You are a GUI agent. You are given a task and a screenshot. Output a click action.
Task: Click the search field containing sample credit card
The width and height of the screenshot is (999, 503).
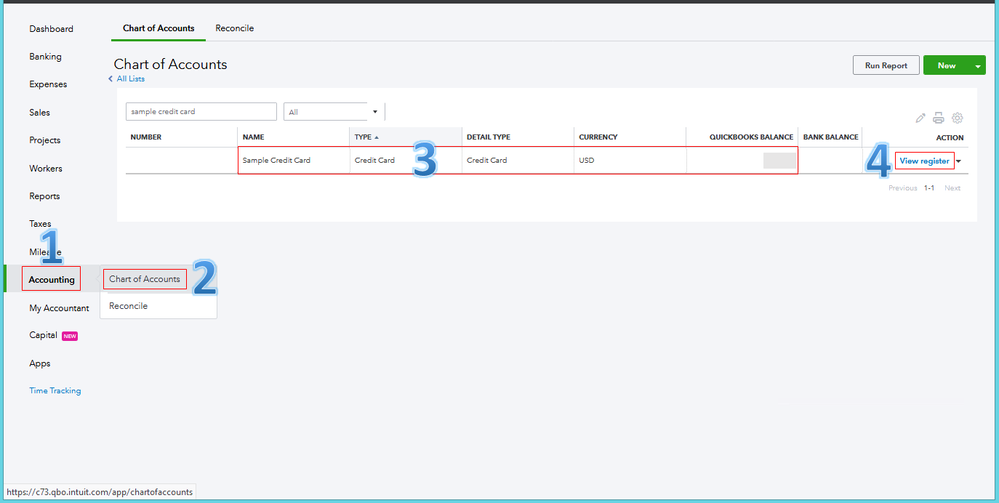click(x=201, y=112)
